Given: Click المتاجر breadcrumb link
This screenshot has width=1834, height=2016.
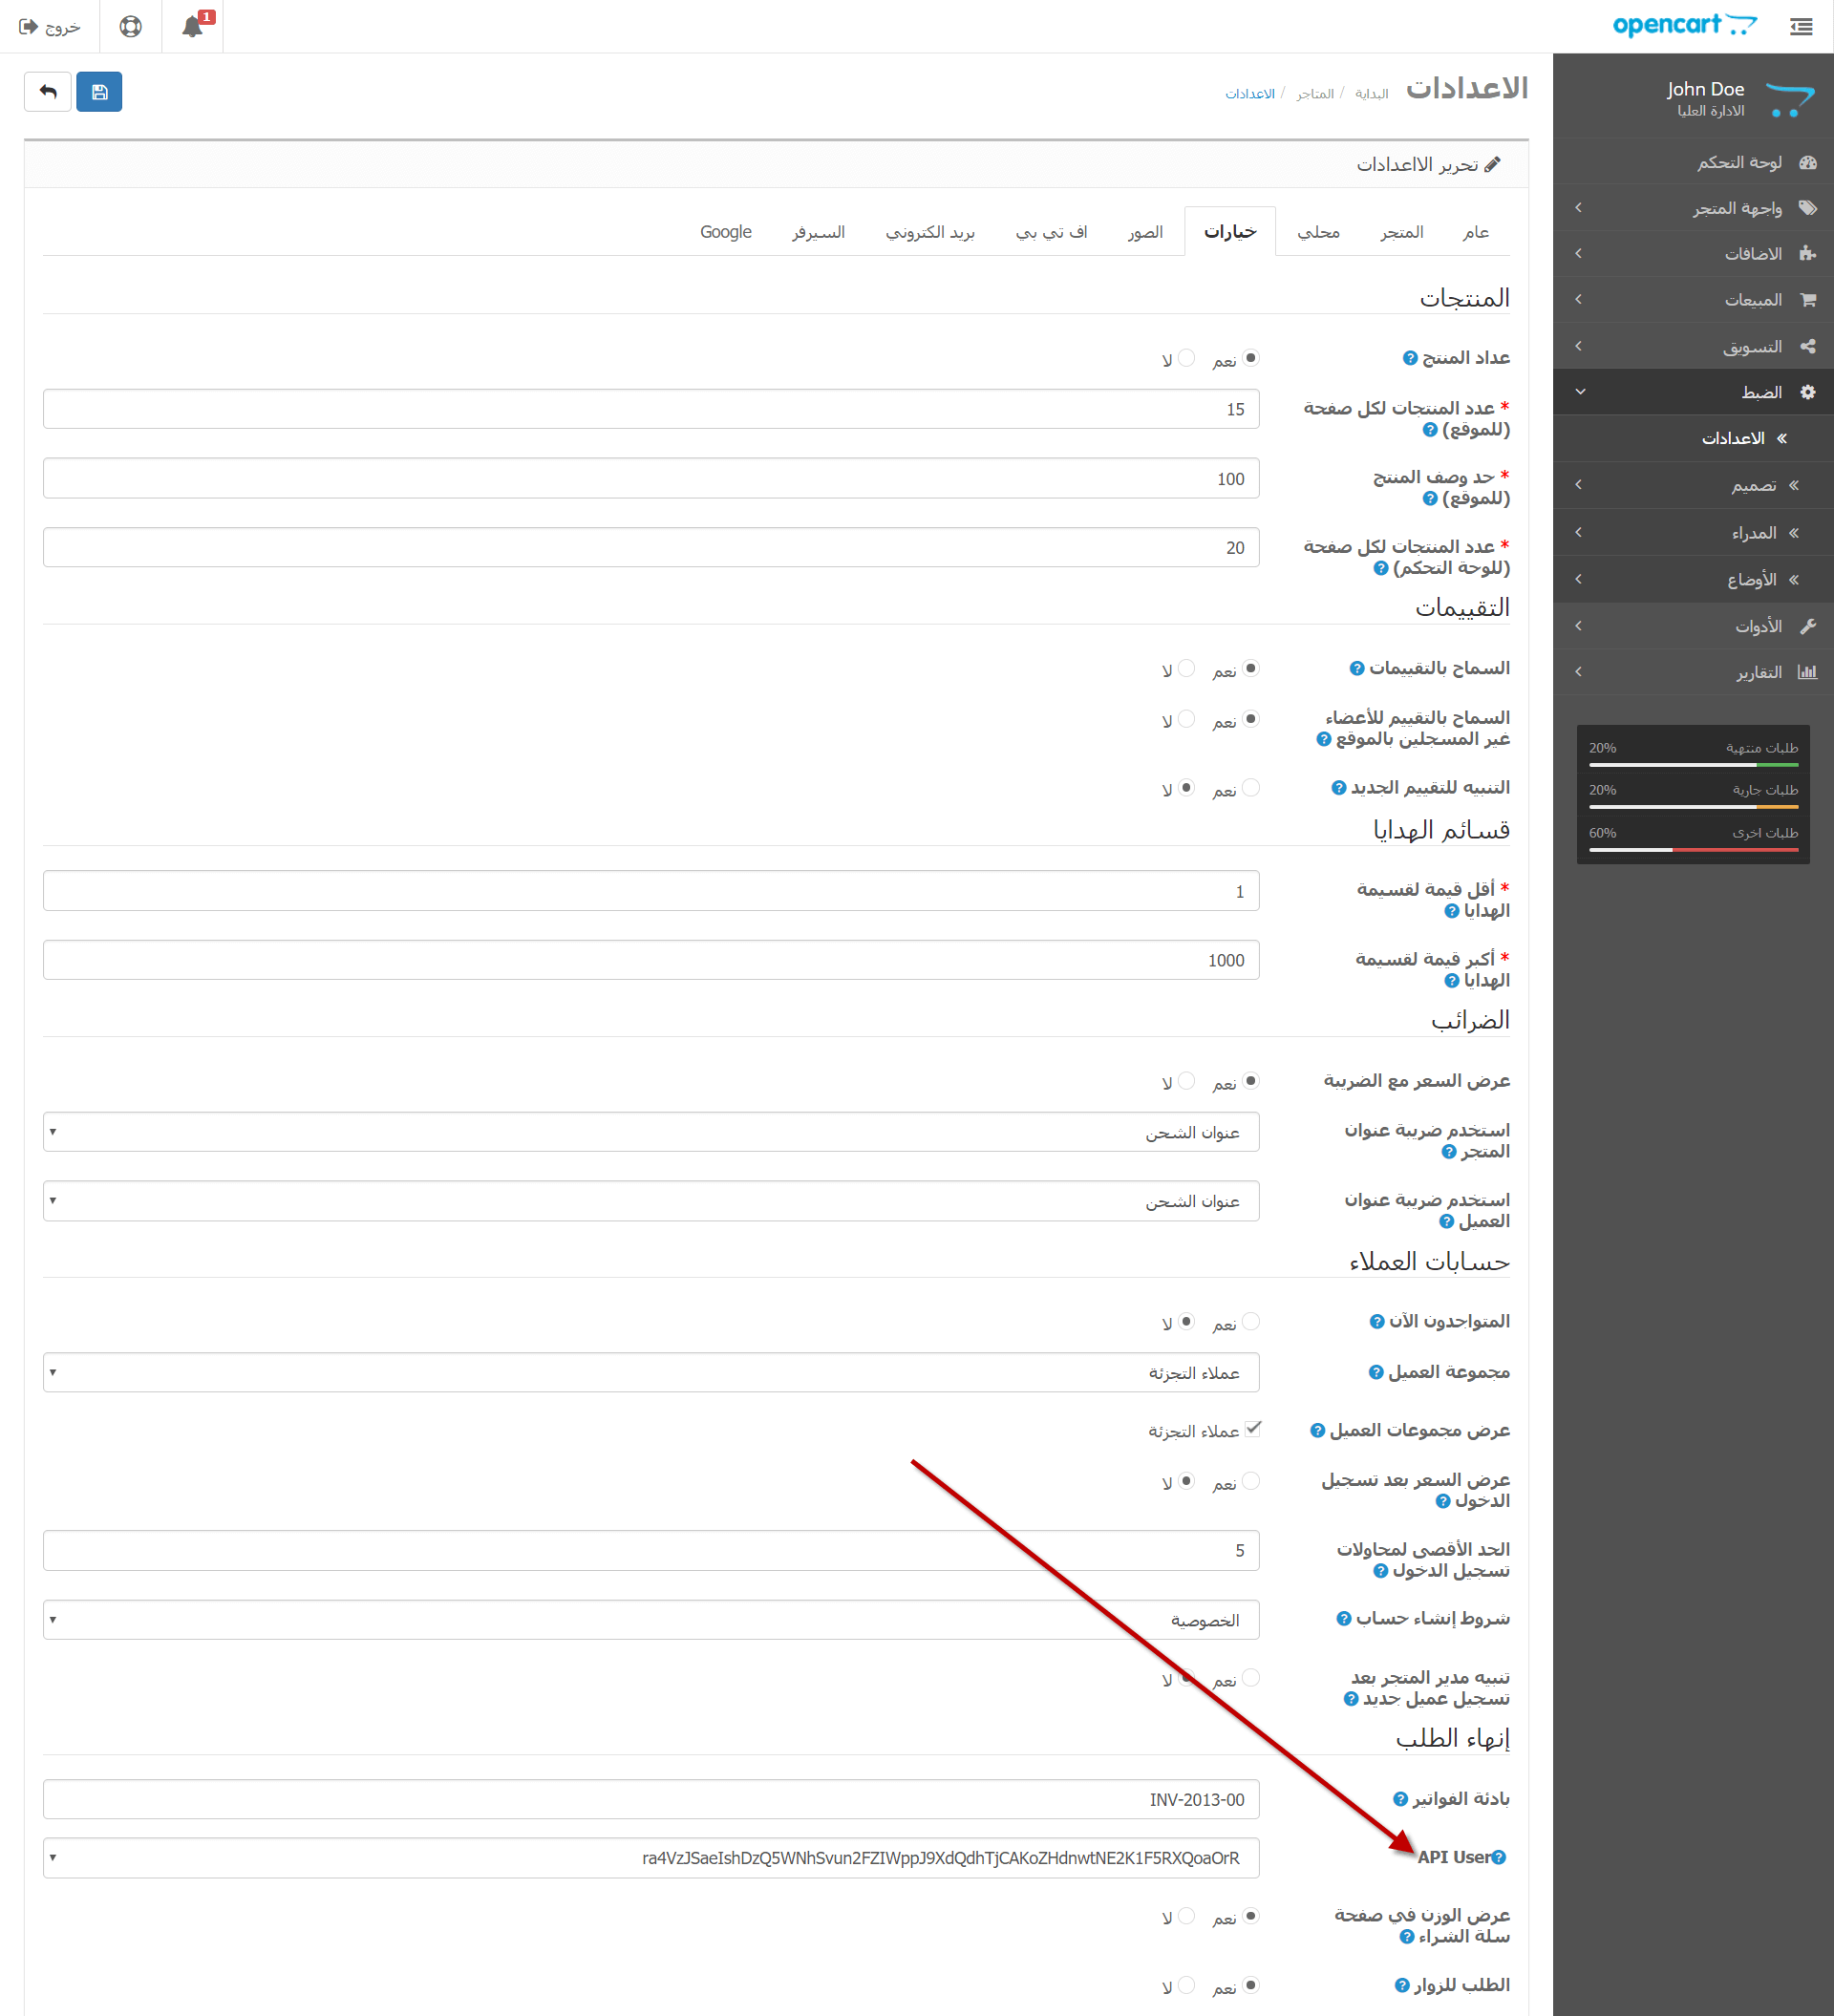Looking at the screenshot, I should coord(1315,94).
